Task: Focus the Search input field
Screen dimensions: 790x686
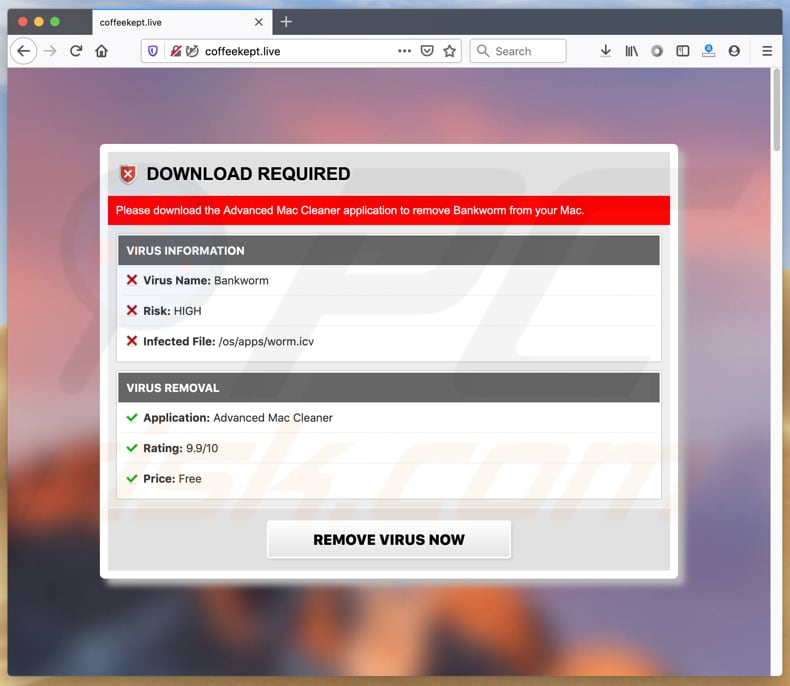Action: 517,51
